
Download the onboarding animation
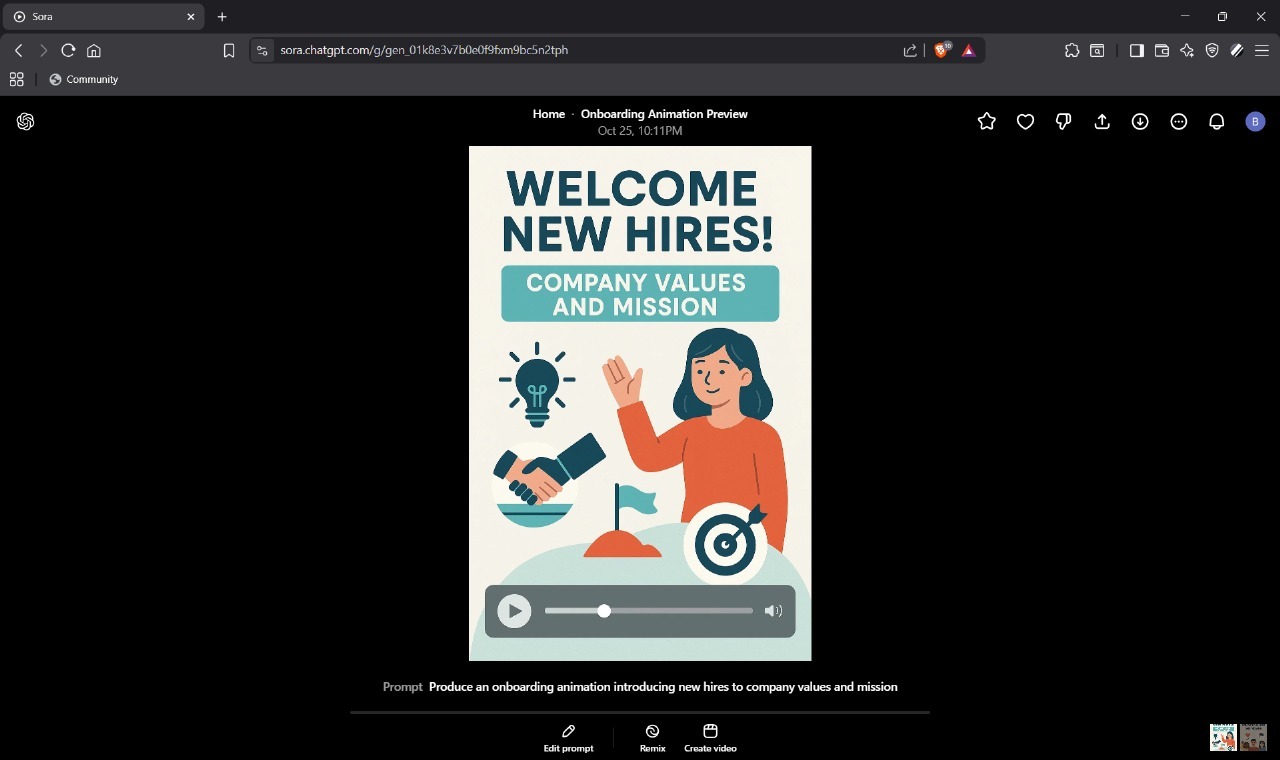pyautogui.click(x=1139, y=121)
